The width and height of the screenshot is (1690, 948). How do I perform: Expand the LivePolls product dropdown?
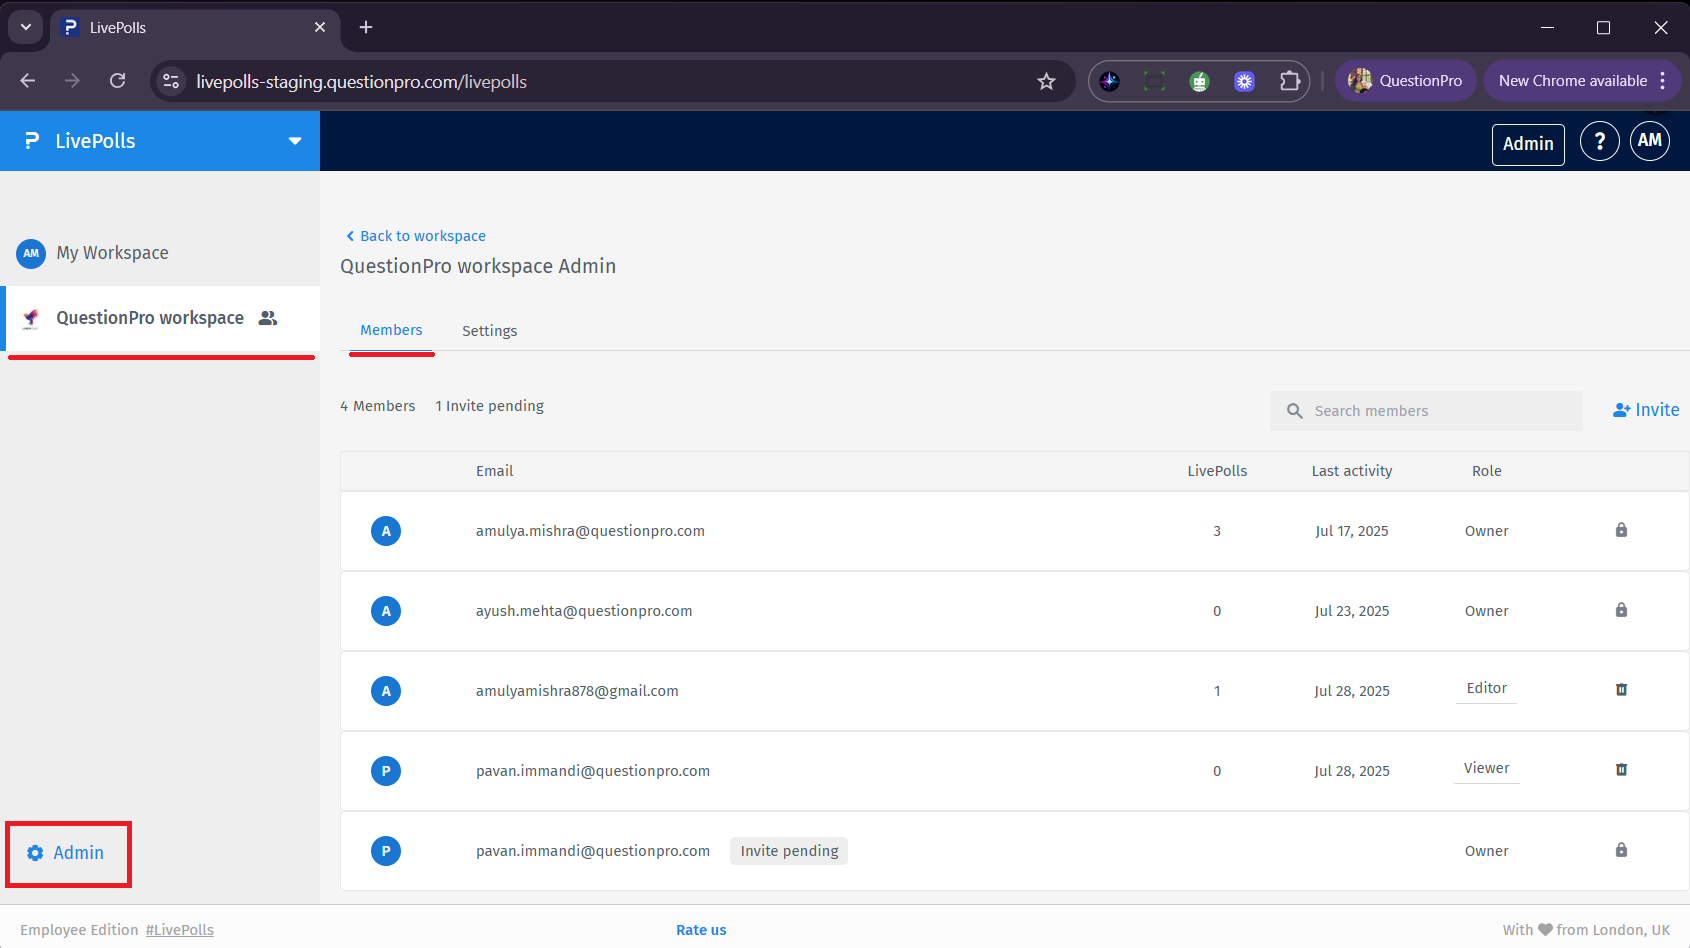tap(295, 141)
